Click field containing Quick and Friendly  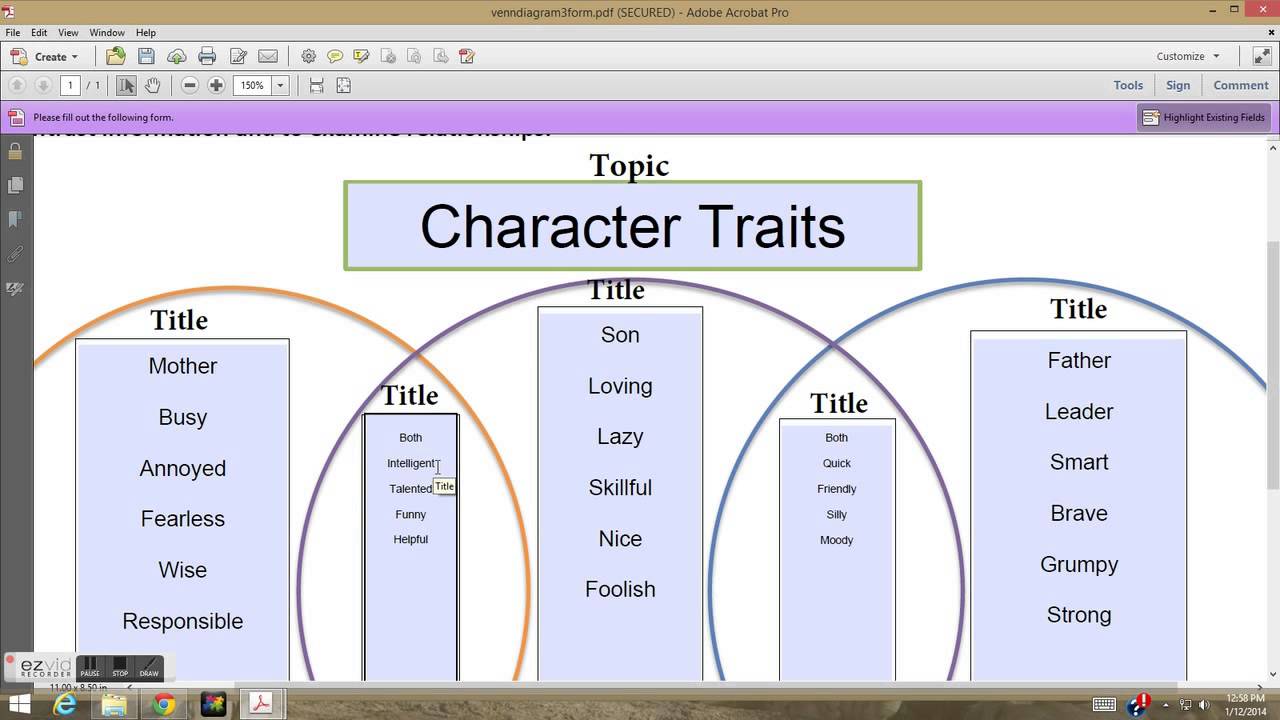837,551
